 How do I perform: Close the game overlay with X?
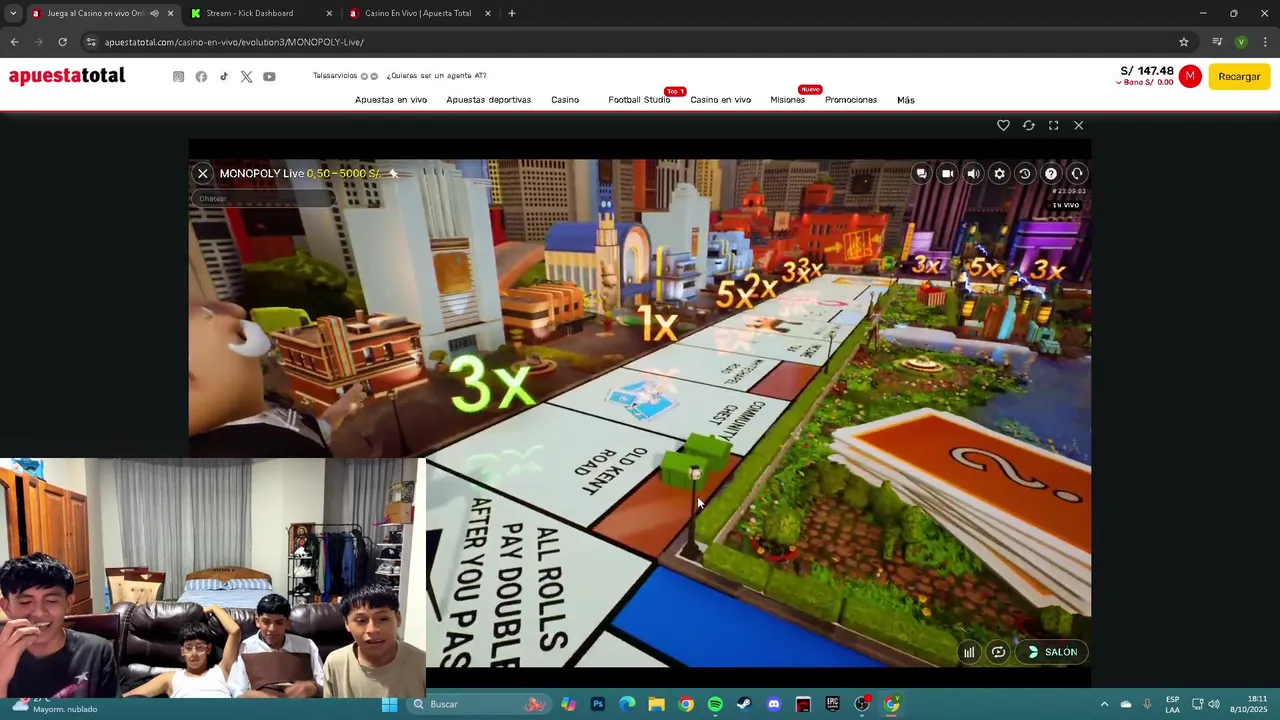(1078, 125)
